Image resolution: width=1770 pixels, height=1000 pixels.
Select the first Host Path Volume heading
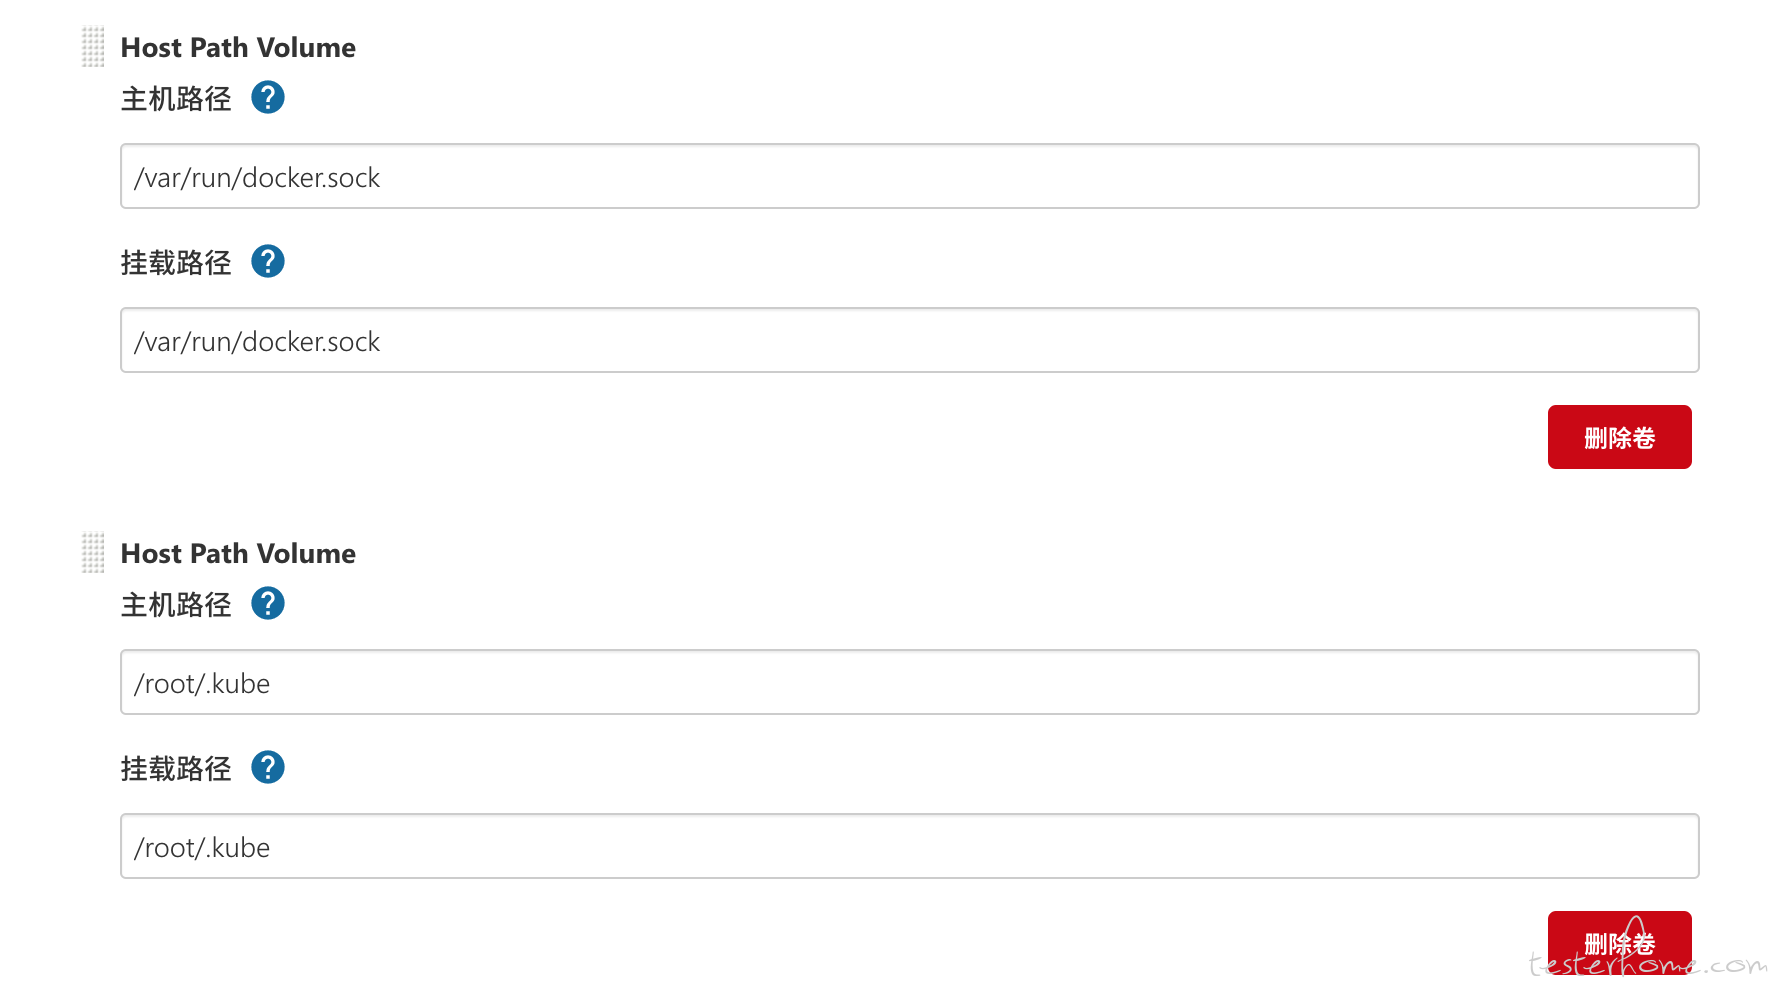click(x=238, y=48)
